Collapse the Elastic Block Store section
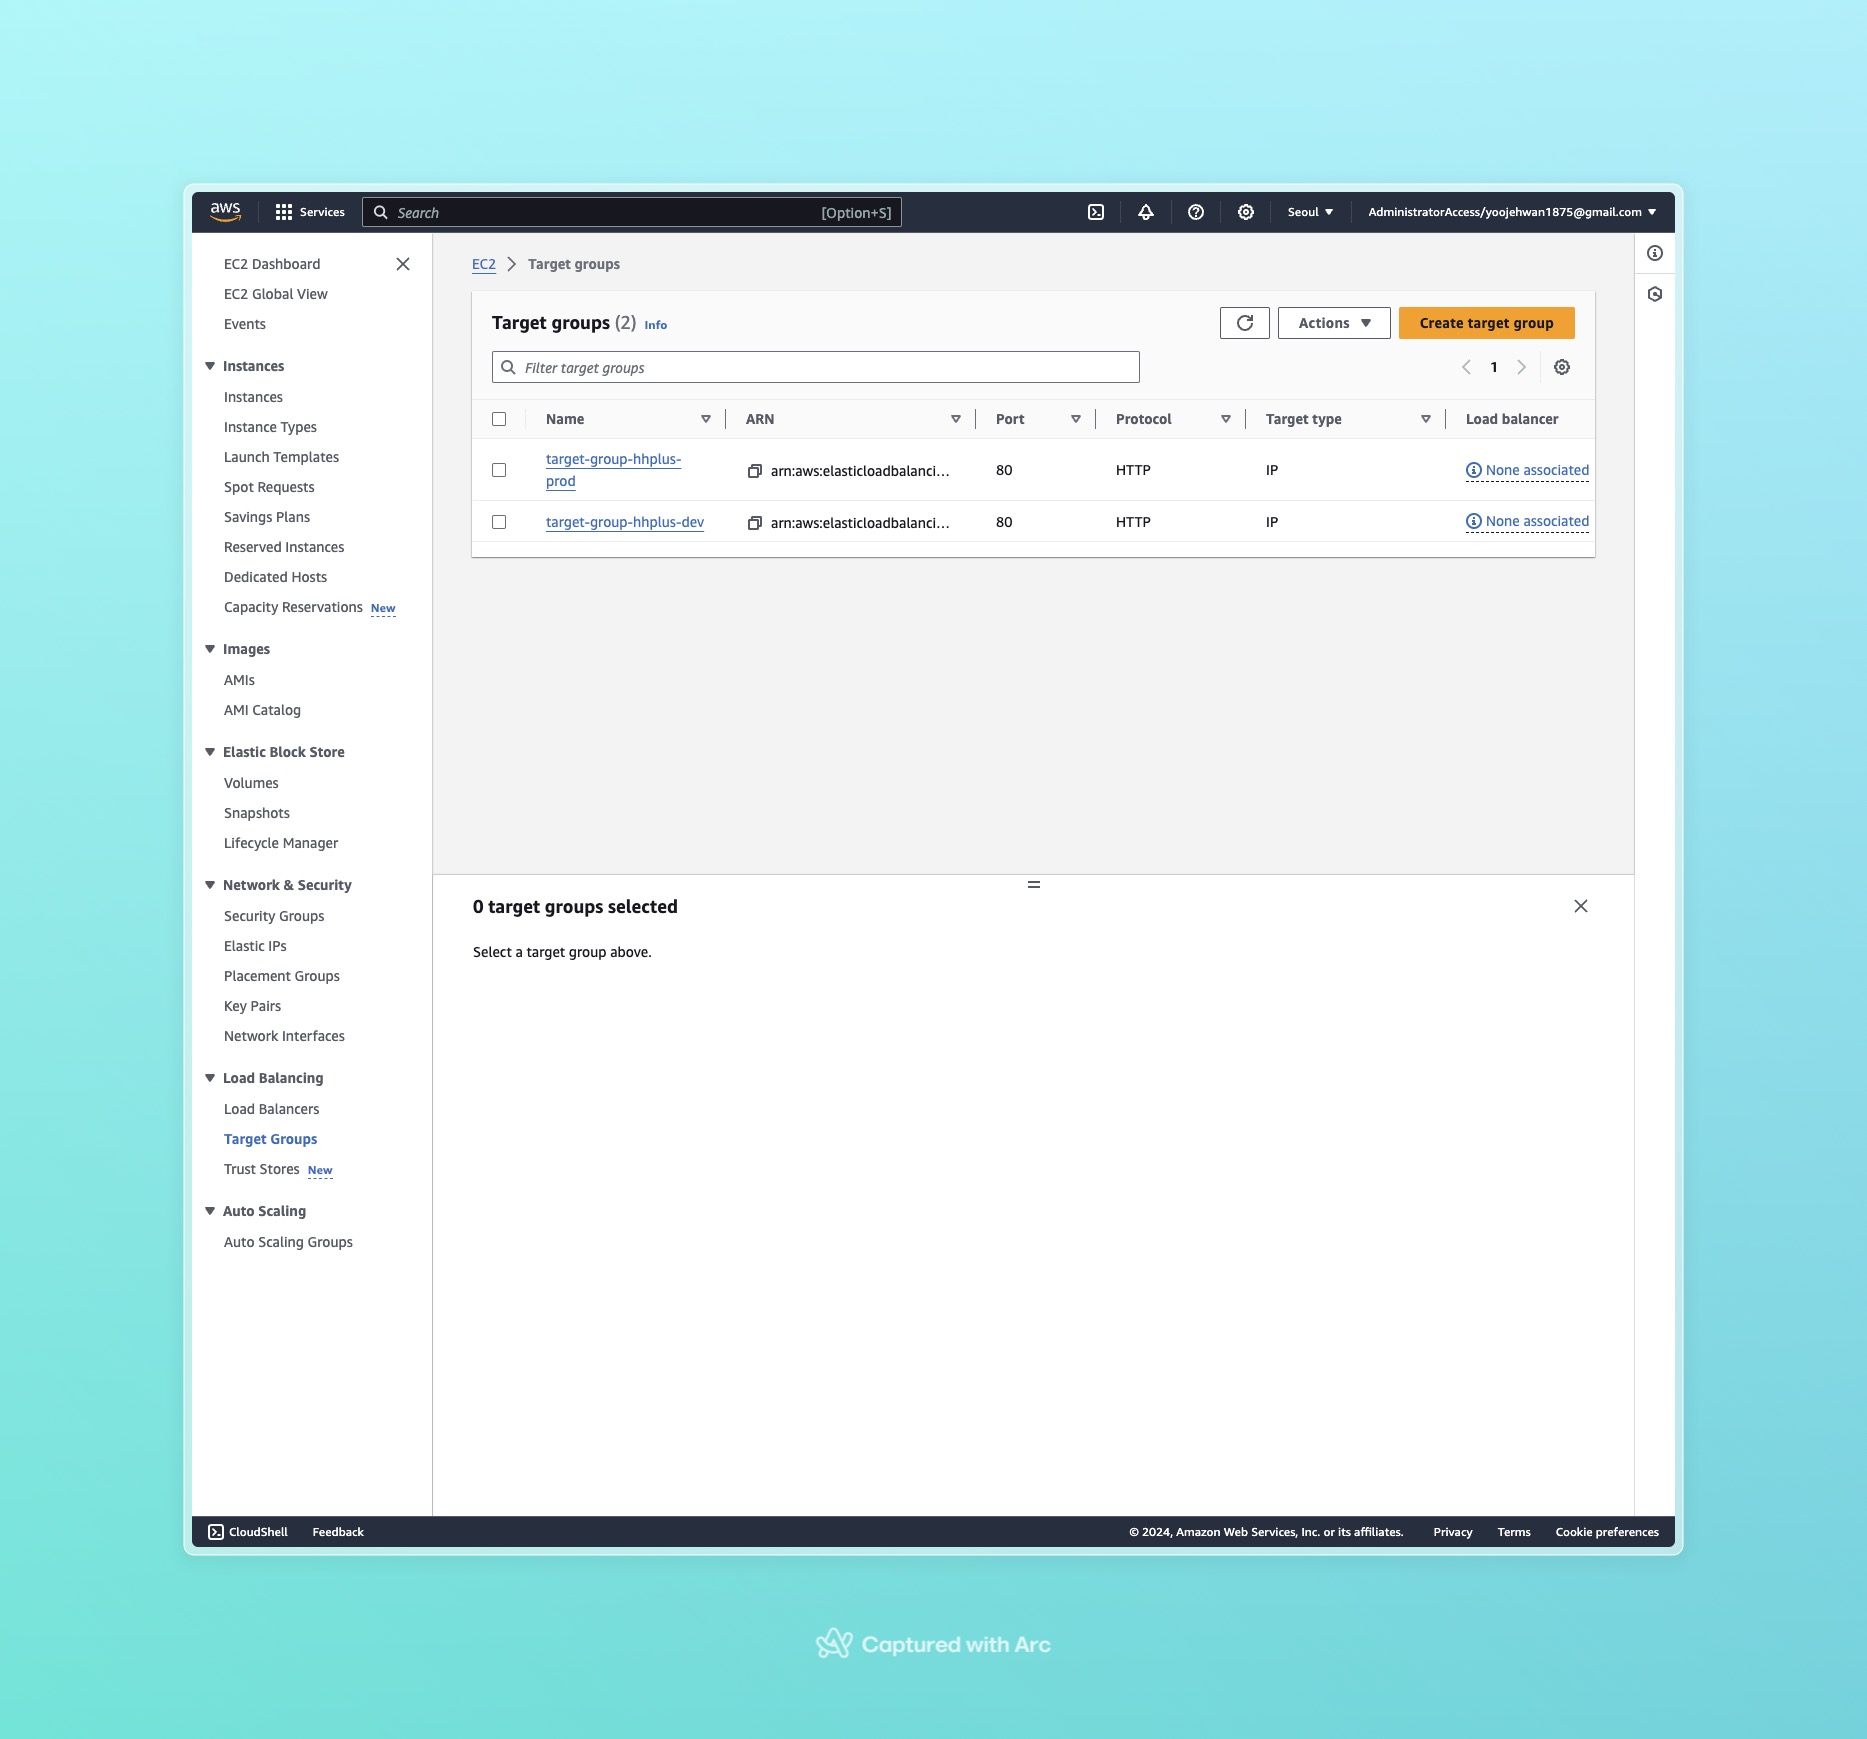The height and width of the screenshot is (1739, 1867). 210,752
